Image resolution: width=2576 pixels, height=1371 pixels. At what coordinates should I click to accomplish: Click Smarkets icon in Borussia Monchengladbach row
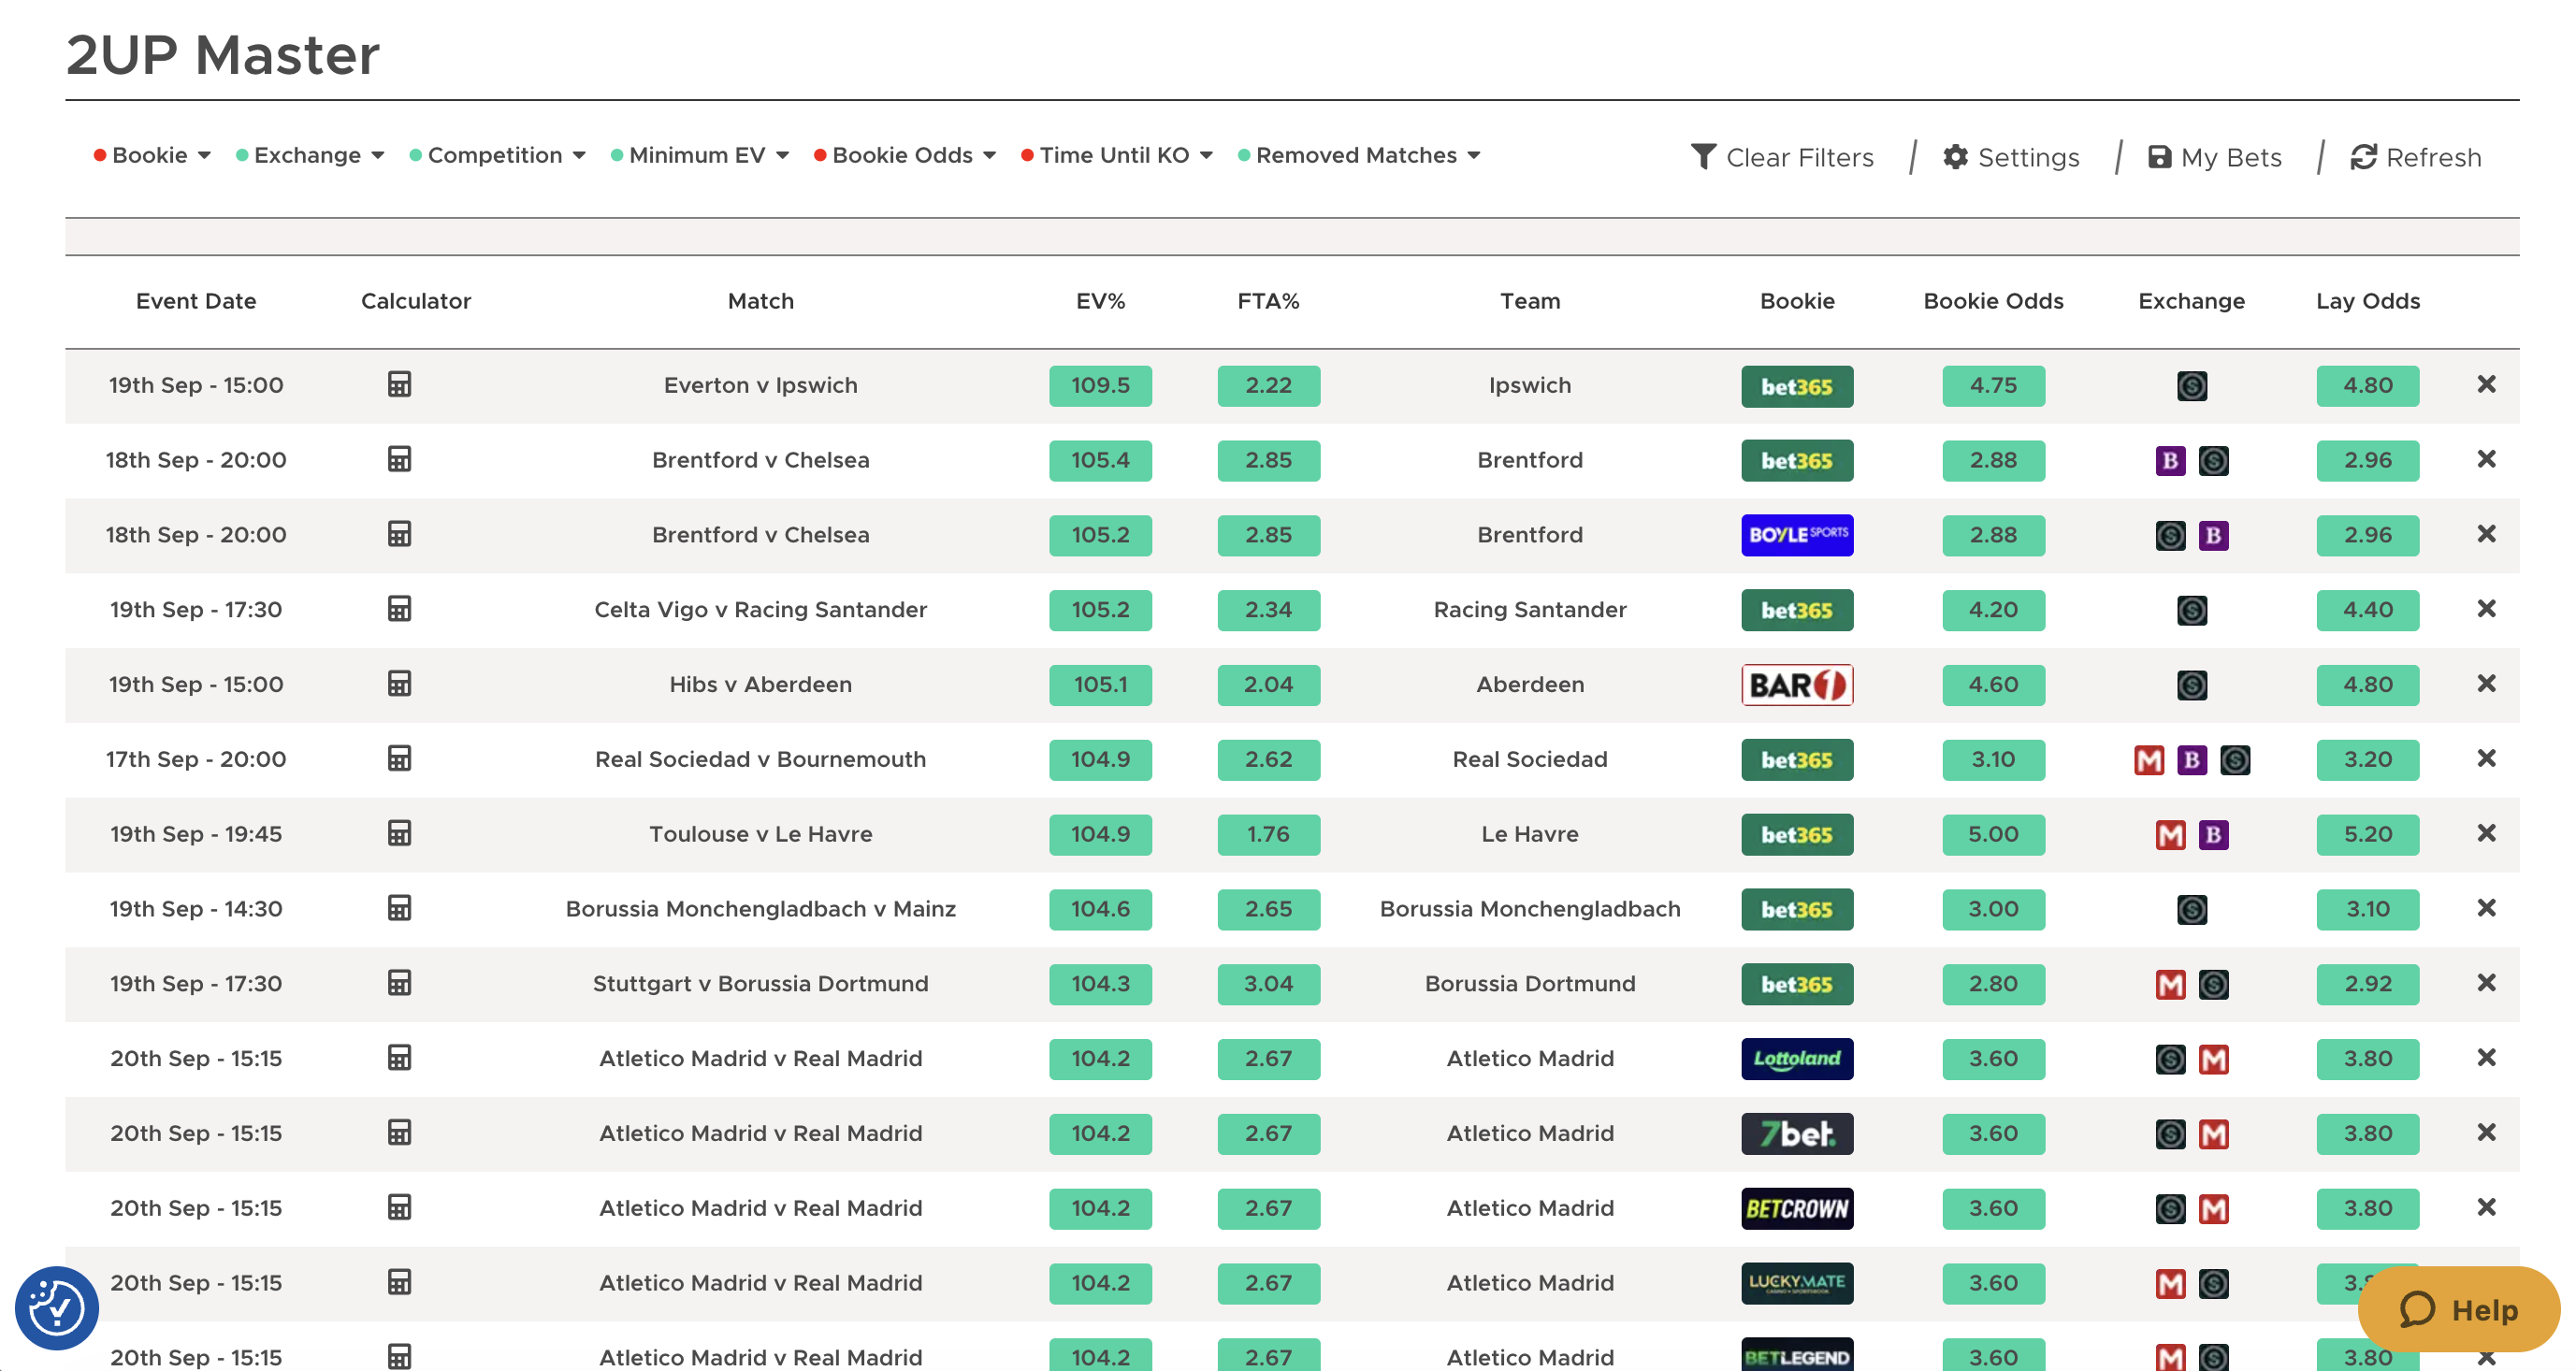(2191, 909)
